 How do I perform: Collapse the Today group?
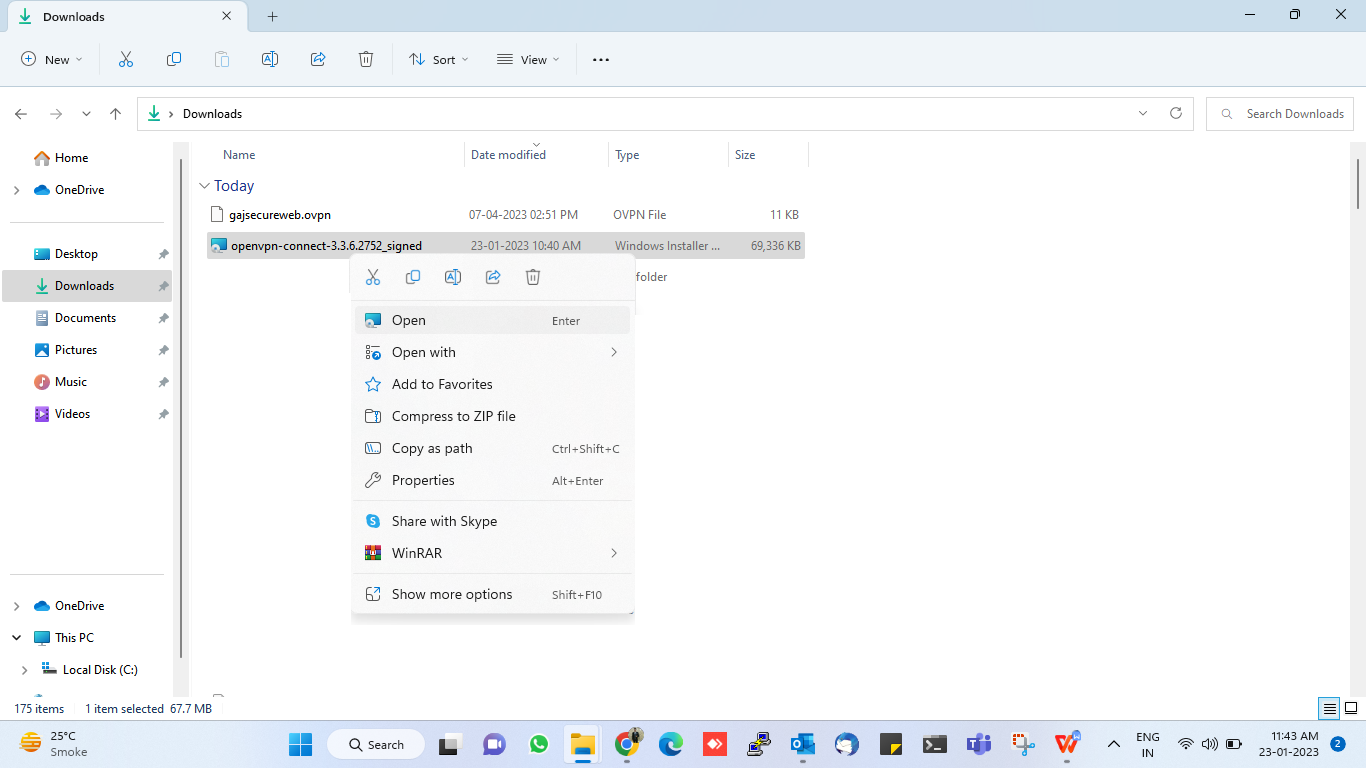(205, 186)
